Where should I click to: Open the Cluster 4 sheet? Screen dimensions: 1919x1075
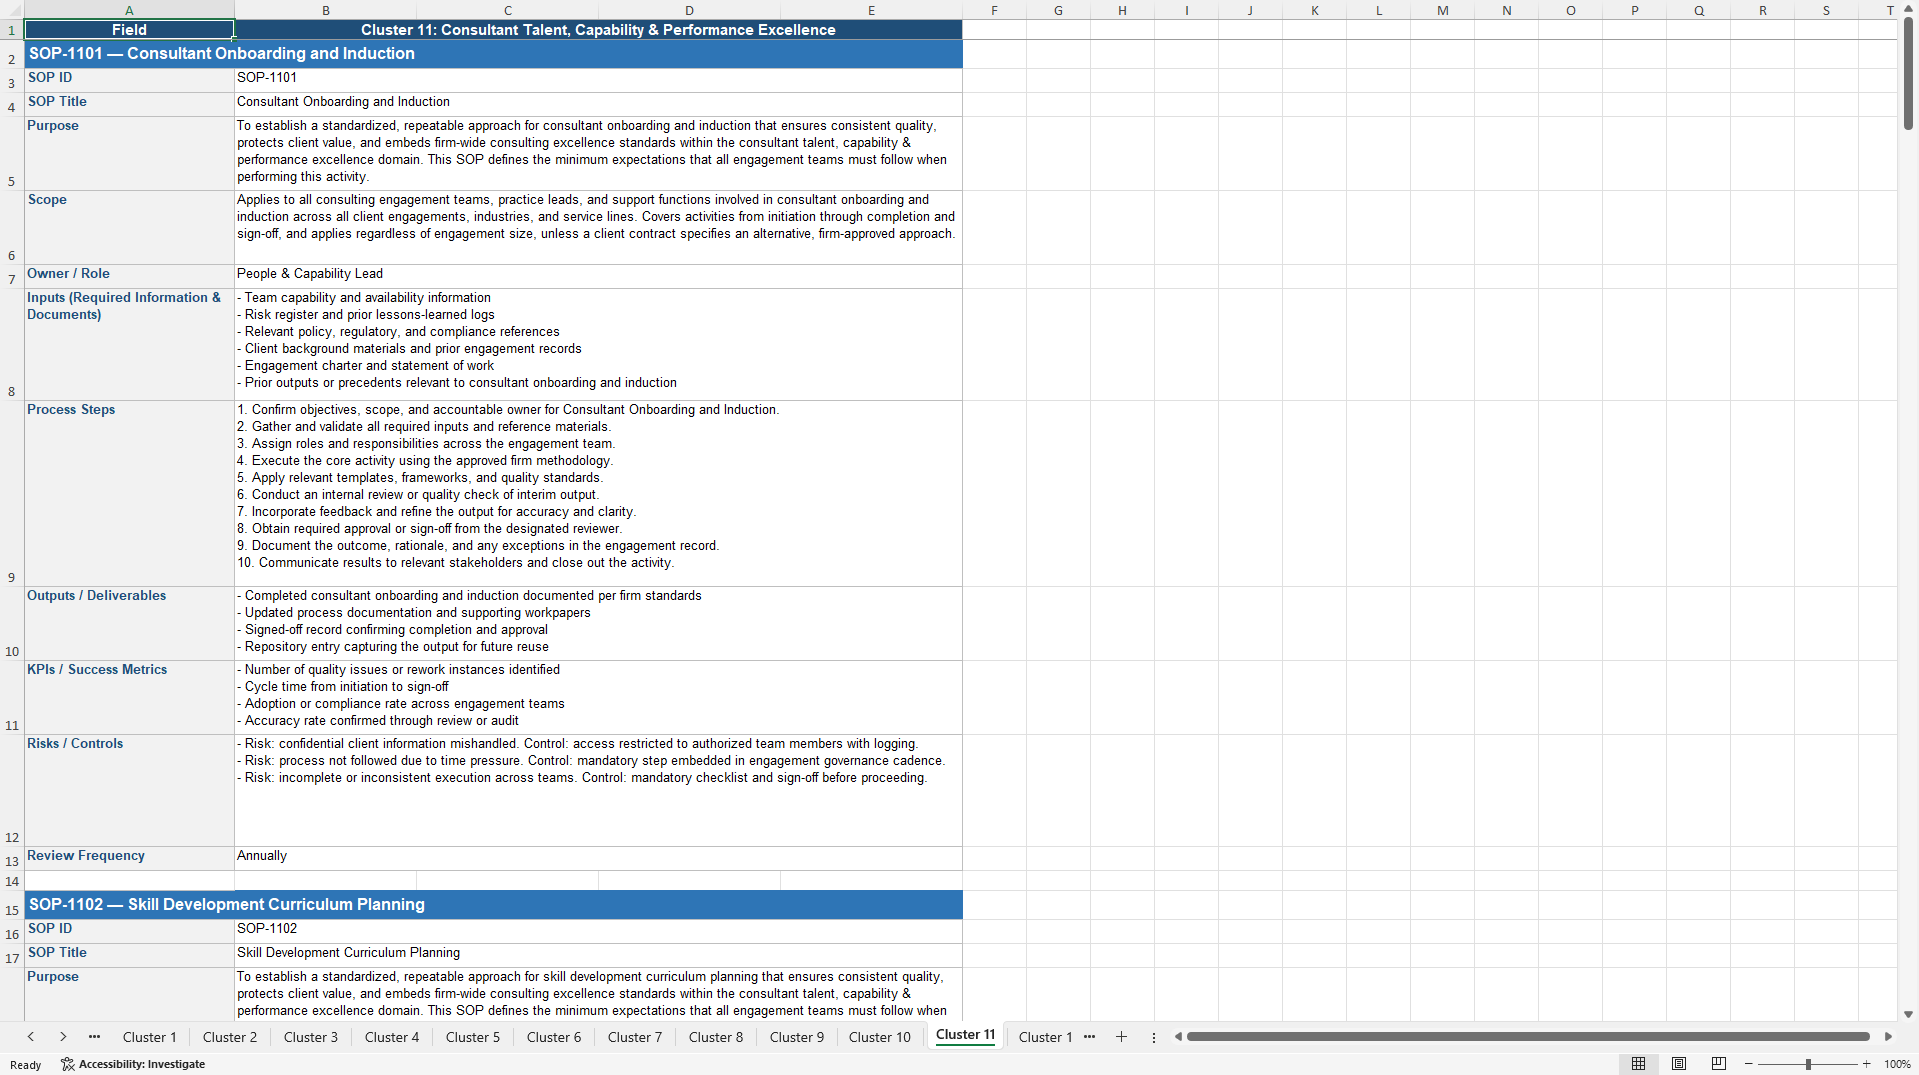point(392,1037)
